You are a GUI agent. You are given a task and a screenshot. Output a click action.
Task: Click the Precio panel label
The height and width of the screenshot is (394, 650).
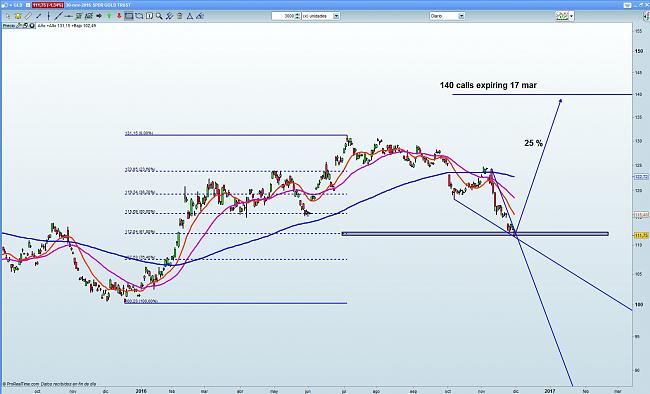pyautogui.click(x=9, y=26)
